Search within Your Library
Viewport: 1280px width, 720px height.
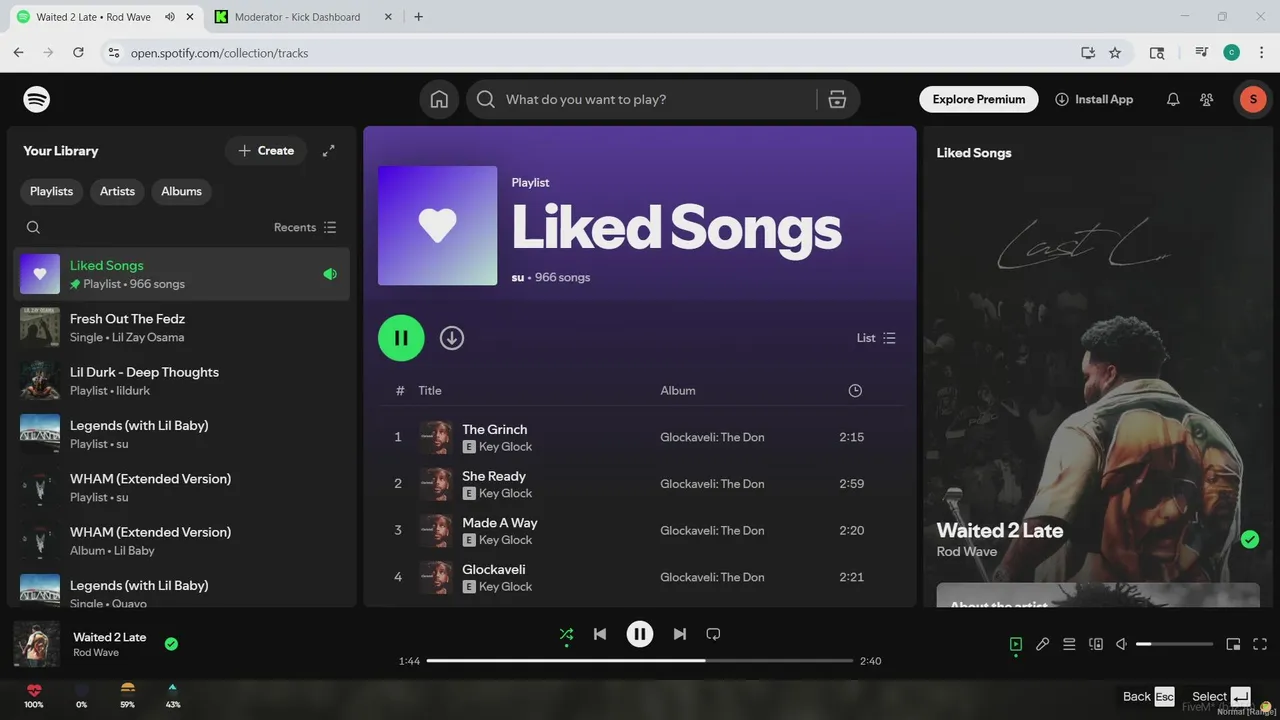33,227
